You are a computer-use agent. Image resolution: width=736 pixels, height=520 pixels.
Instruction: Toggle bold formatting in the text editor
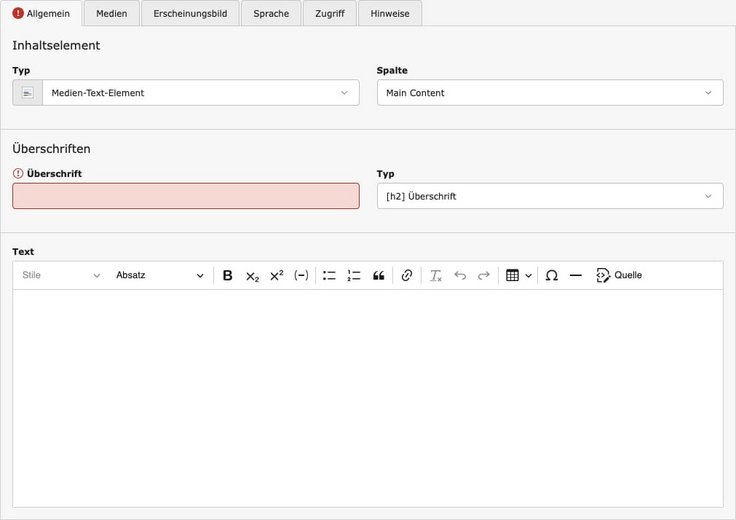[x=227, y=276]
